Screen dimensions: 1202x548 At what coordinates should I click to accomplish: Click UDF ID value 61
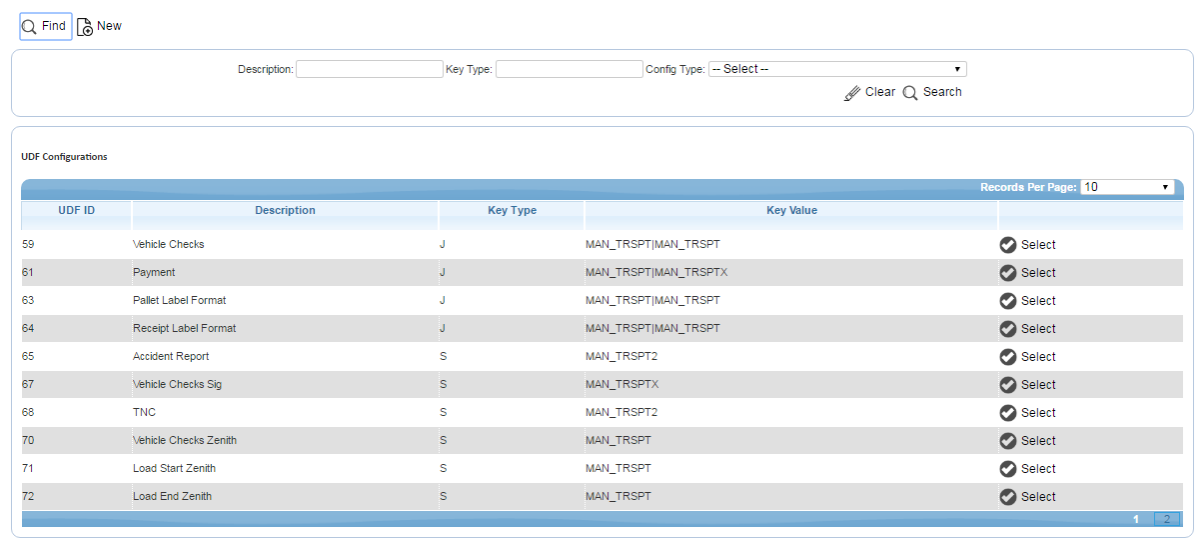point(28,273)
